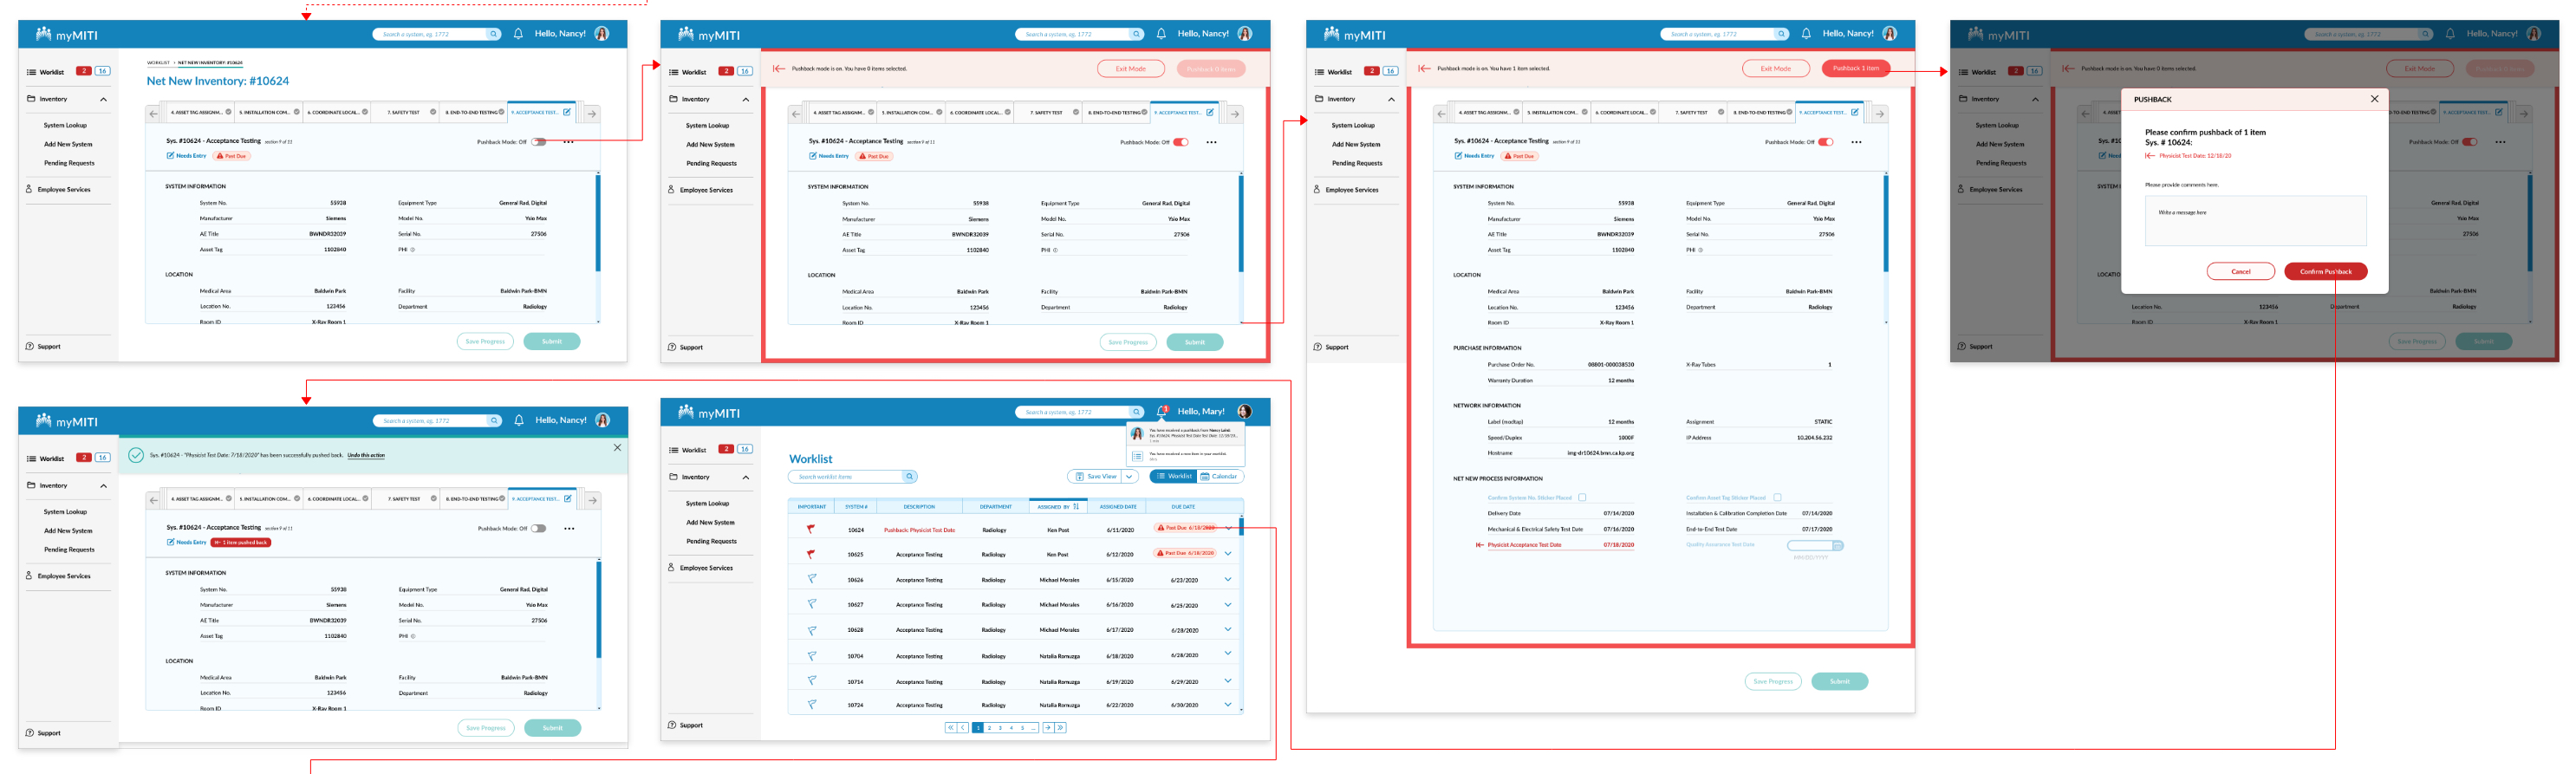This screenshot has width=2576, height=774.
Task: Go to next page arrow in Worklist pagination
Action: click(x=1047, y=727)
